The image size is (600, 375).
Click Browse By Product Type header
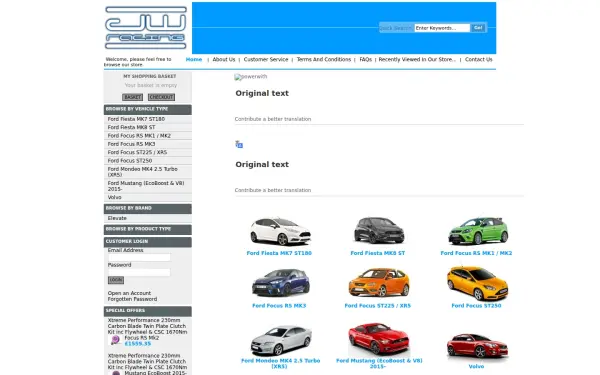148,229
